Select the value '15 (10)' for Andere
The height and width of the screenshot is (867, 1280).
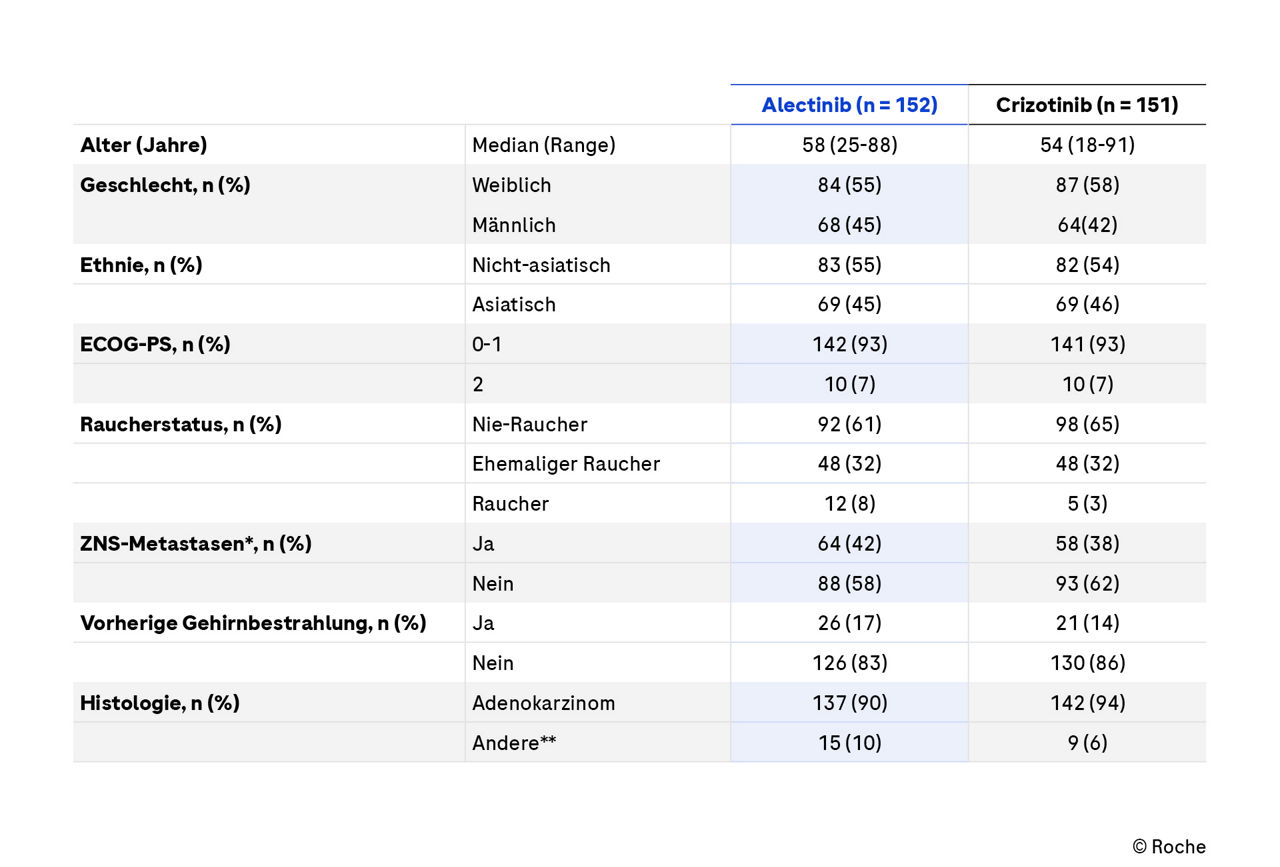[x=850, y=743]
